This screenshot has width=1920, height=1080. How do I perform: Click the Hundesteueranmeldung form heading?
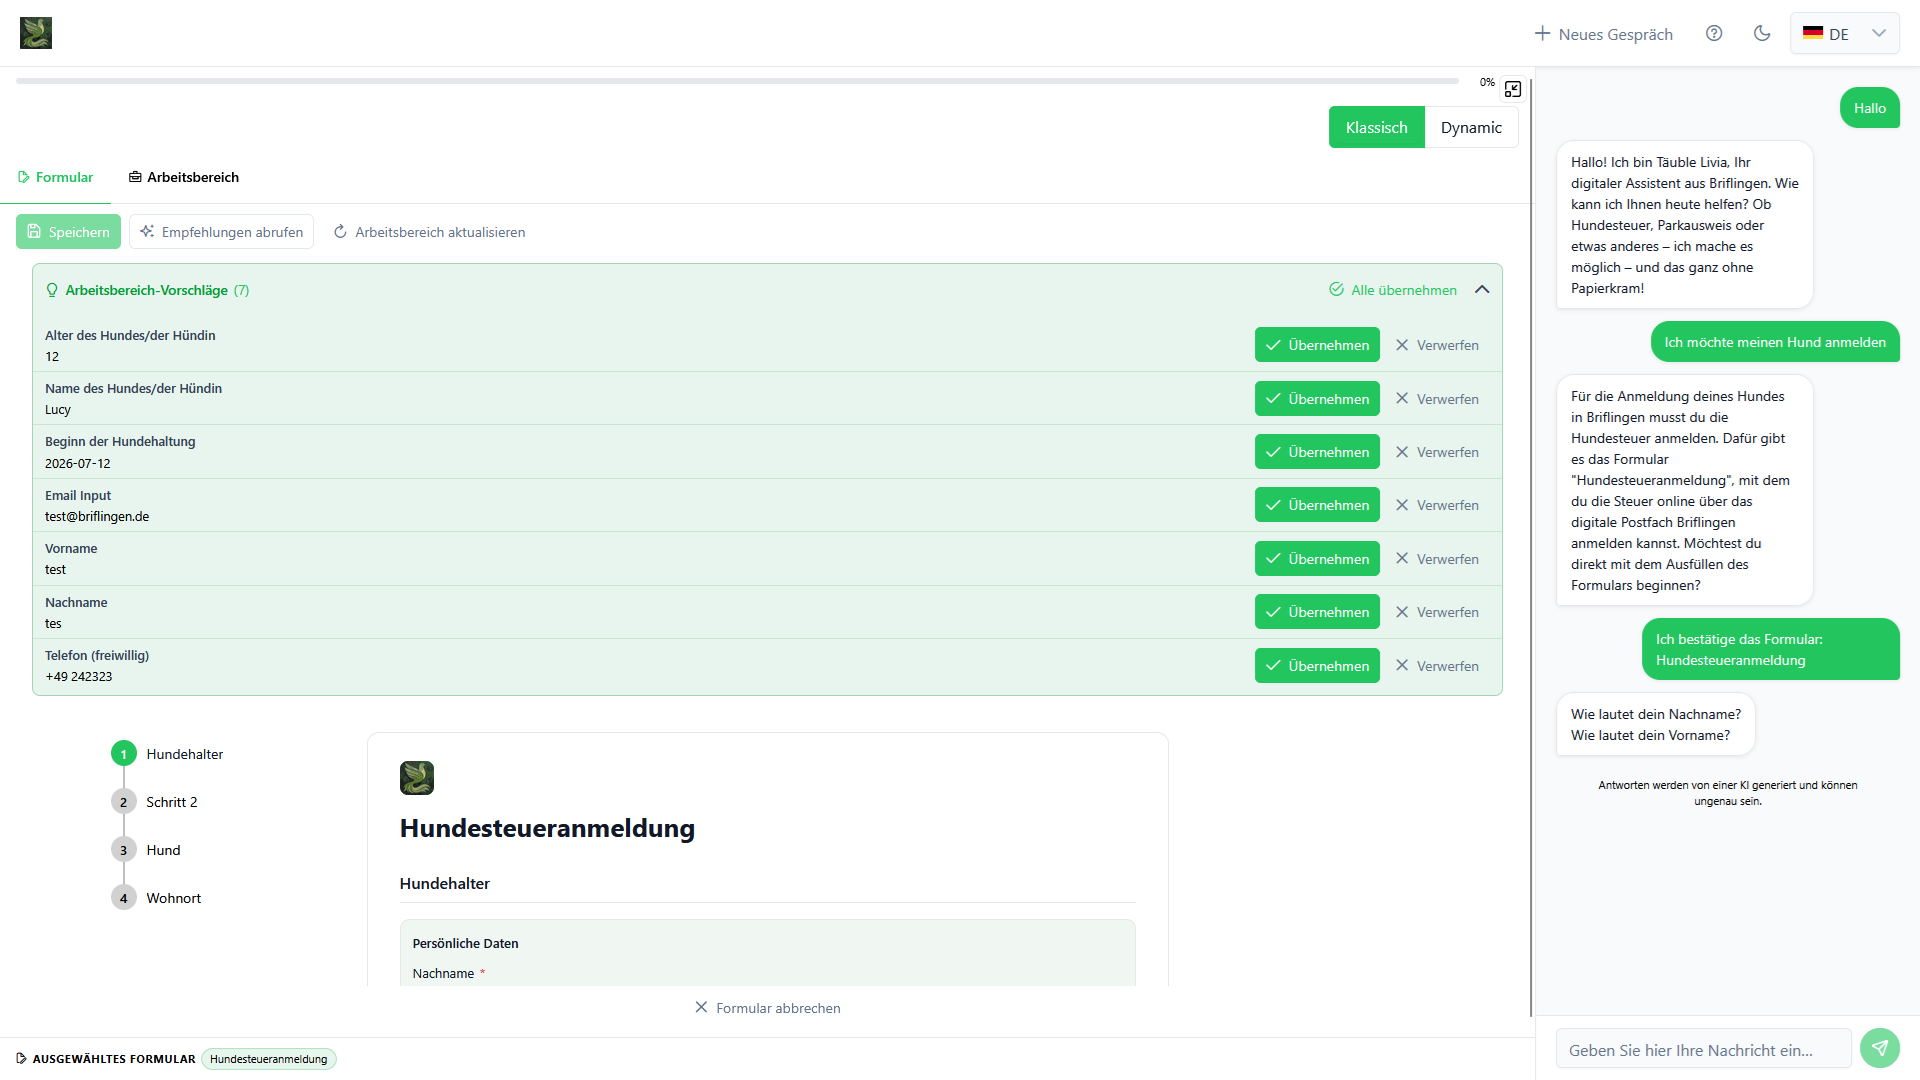point(547,828)
